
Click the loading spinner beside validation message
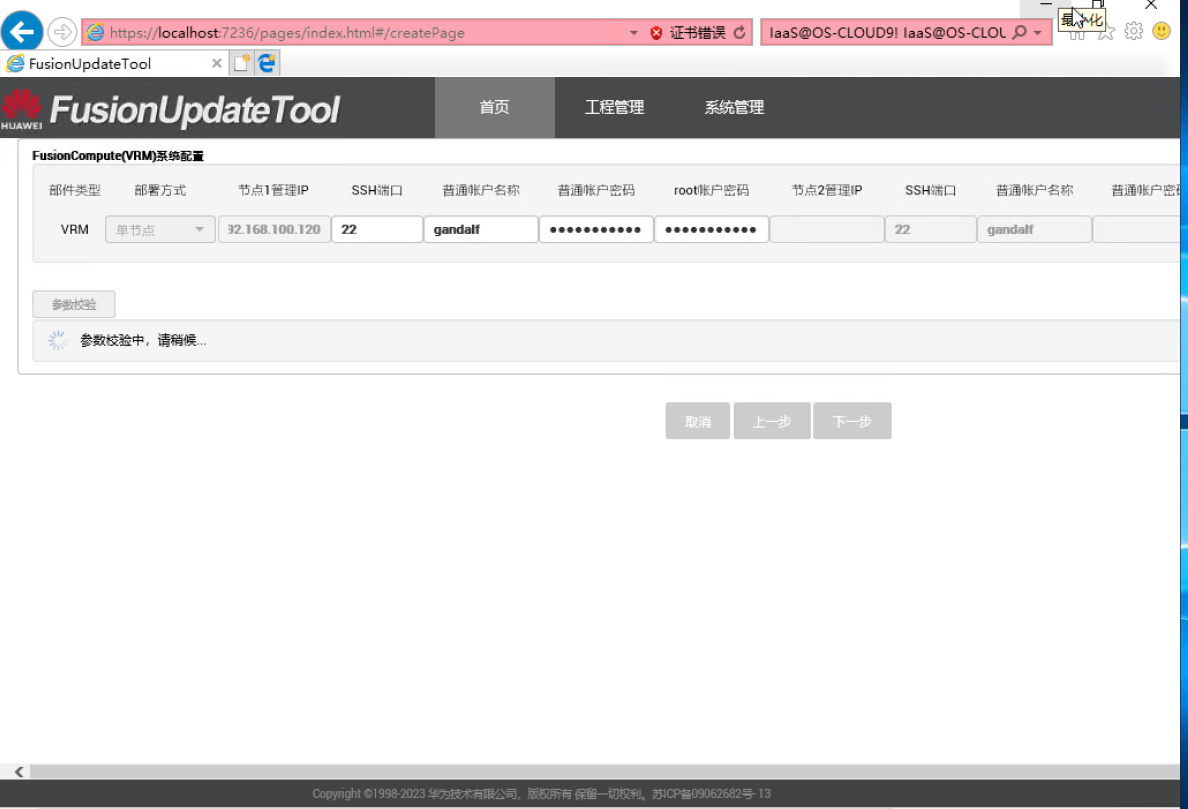(58, 340)
